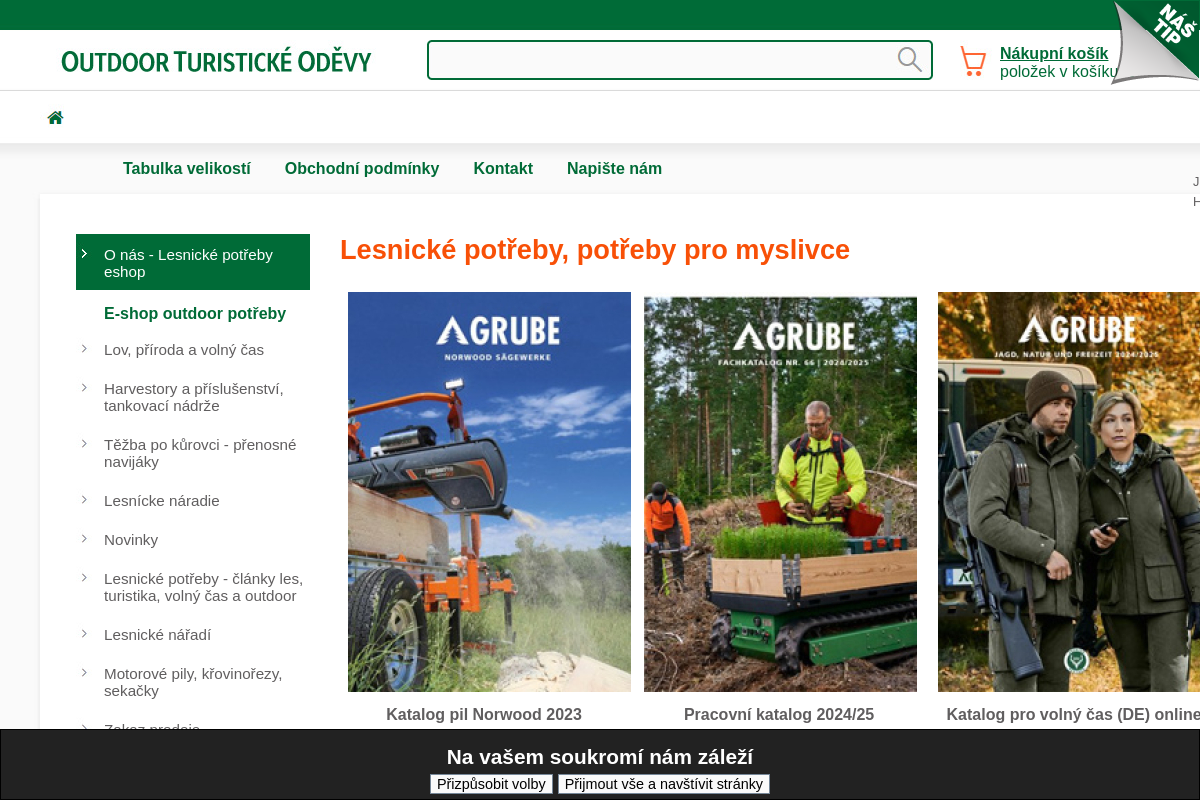Open the Kontakt menu item
Viewport: 1200px width, 800px height.
coord(503,168)
